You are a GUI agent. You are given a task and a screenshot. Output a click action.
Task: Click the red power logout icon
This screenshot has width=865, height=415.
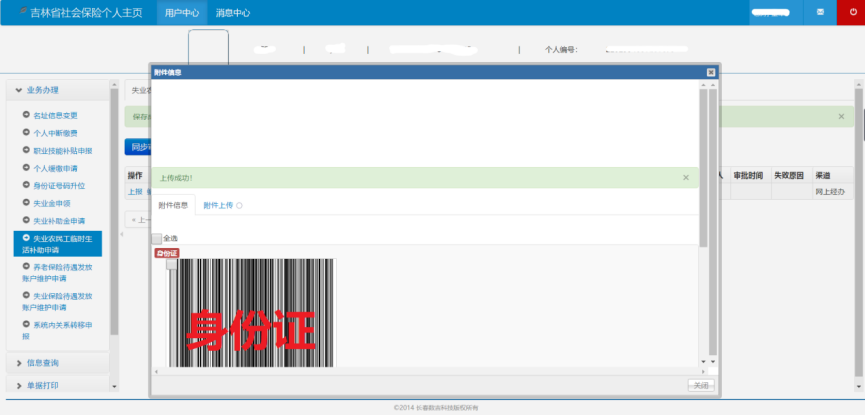(x=851, y=12)
